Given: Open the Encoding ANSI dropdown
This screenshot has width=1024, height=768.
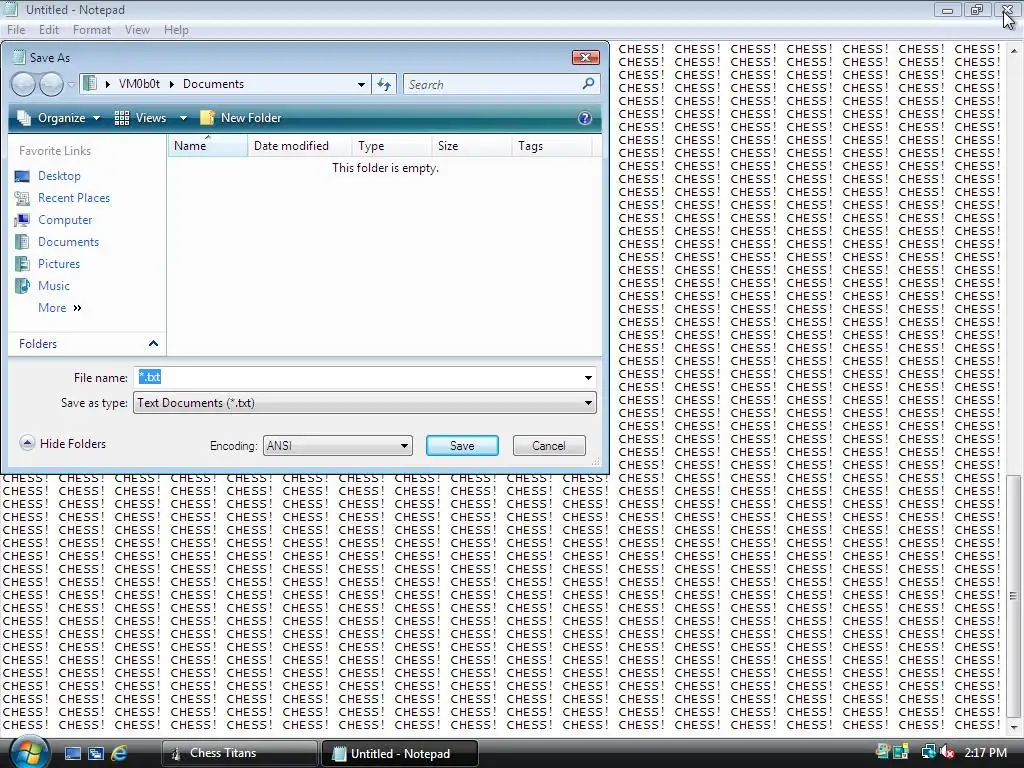Looking at the screenshot, I should coord(338,446).
